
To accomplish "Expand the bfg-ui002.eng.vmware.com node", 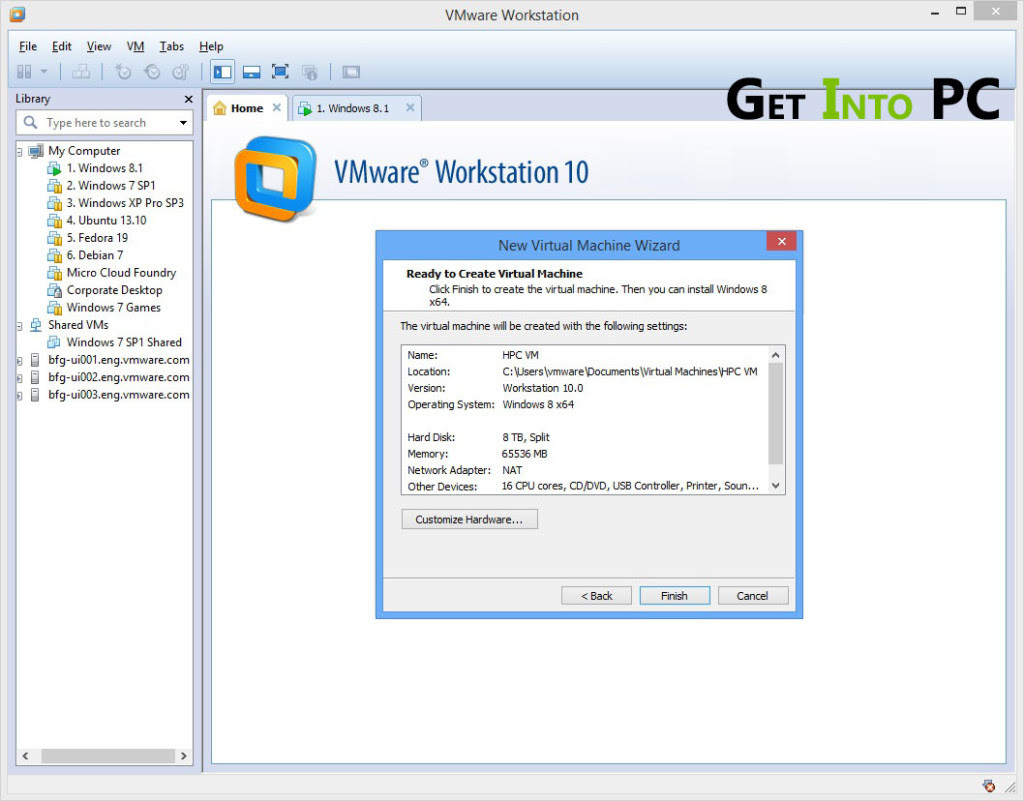I will coord(19,378).
